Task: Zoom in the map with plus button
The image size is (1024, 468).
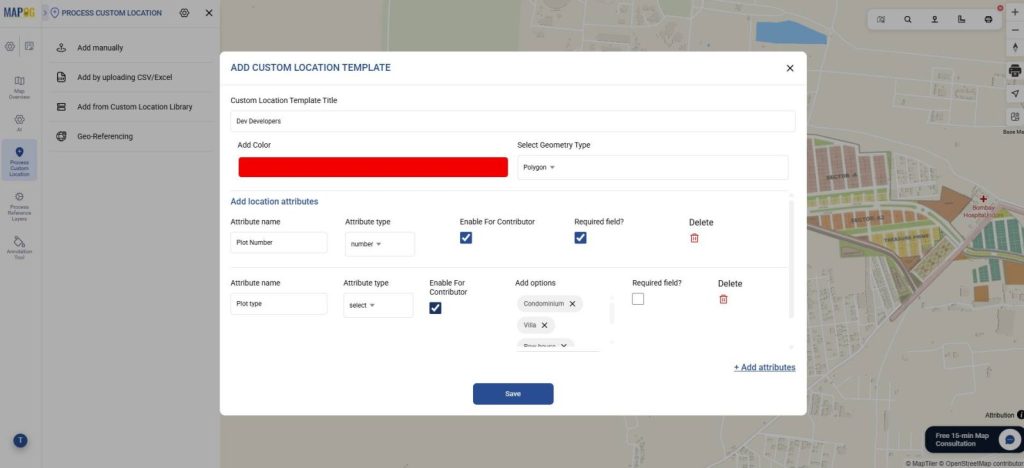Action: coord(1014,12)
